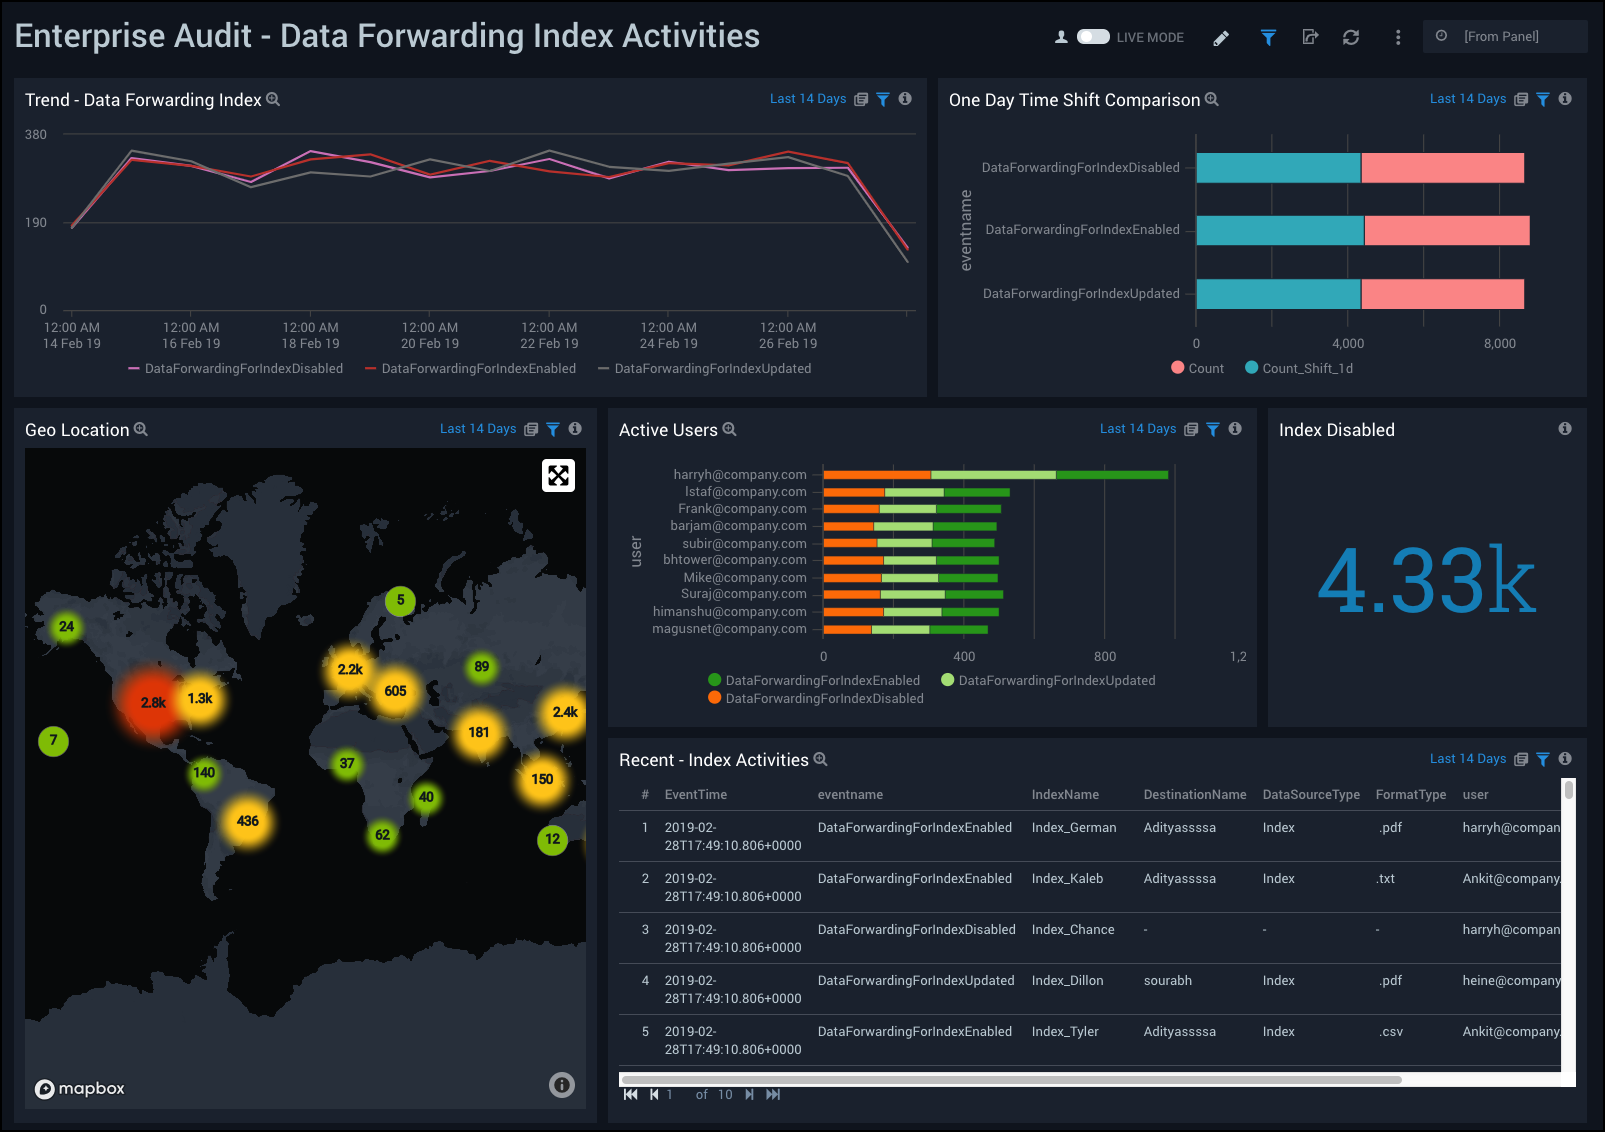Click the map attribution info icon

[x=562, y=1085]
